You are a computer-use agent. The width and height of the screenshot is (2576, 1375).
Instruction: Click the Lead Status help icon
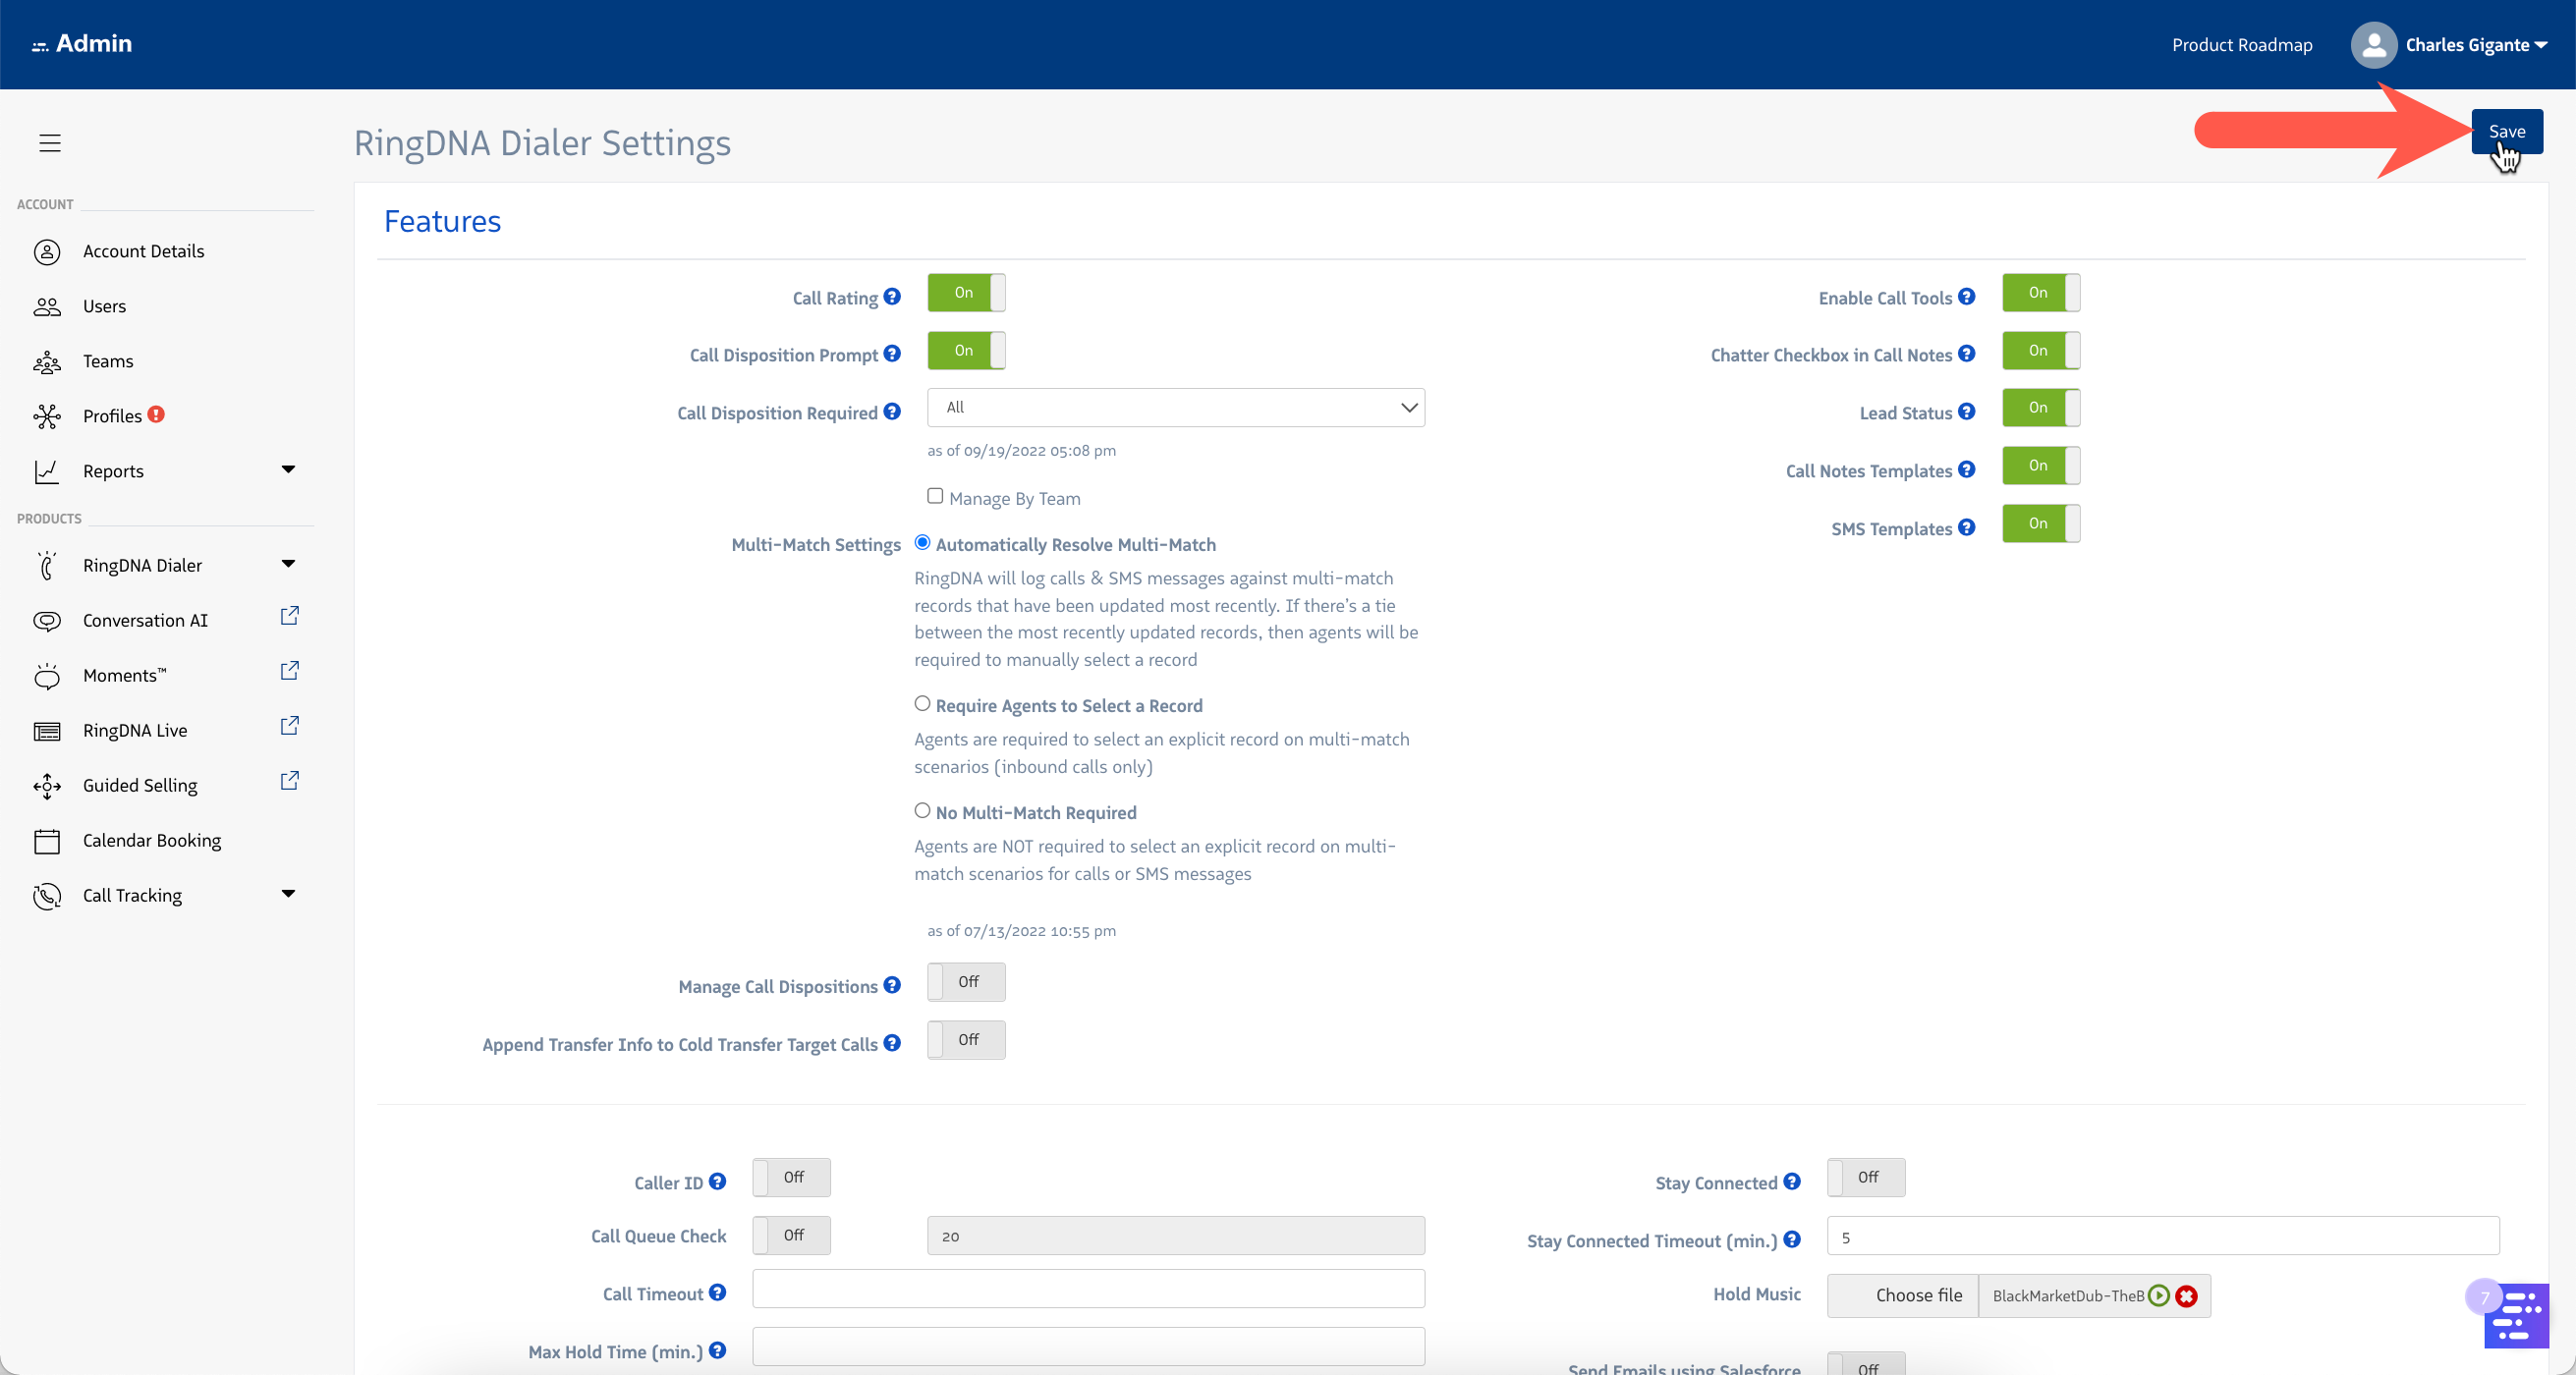pyautogui.click(x=1966, y=412)
